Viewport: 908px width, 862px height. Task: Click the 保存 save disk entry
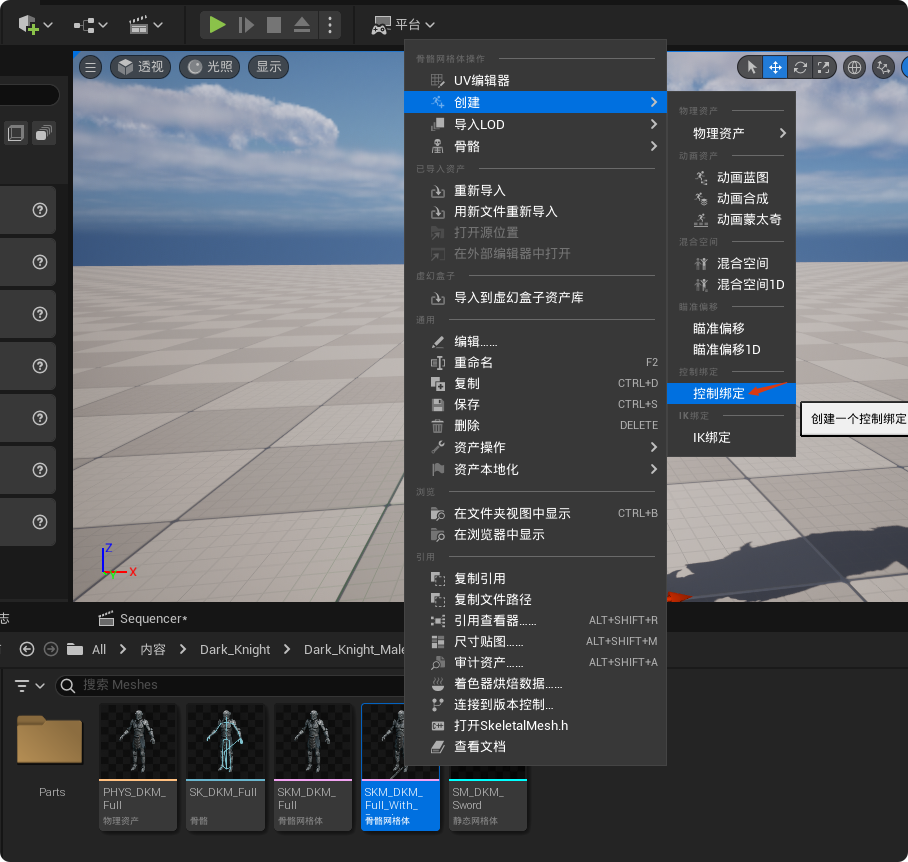(535, 404)
